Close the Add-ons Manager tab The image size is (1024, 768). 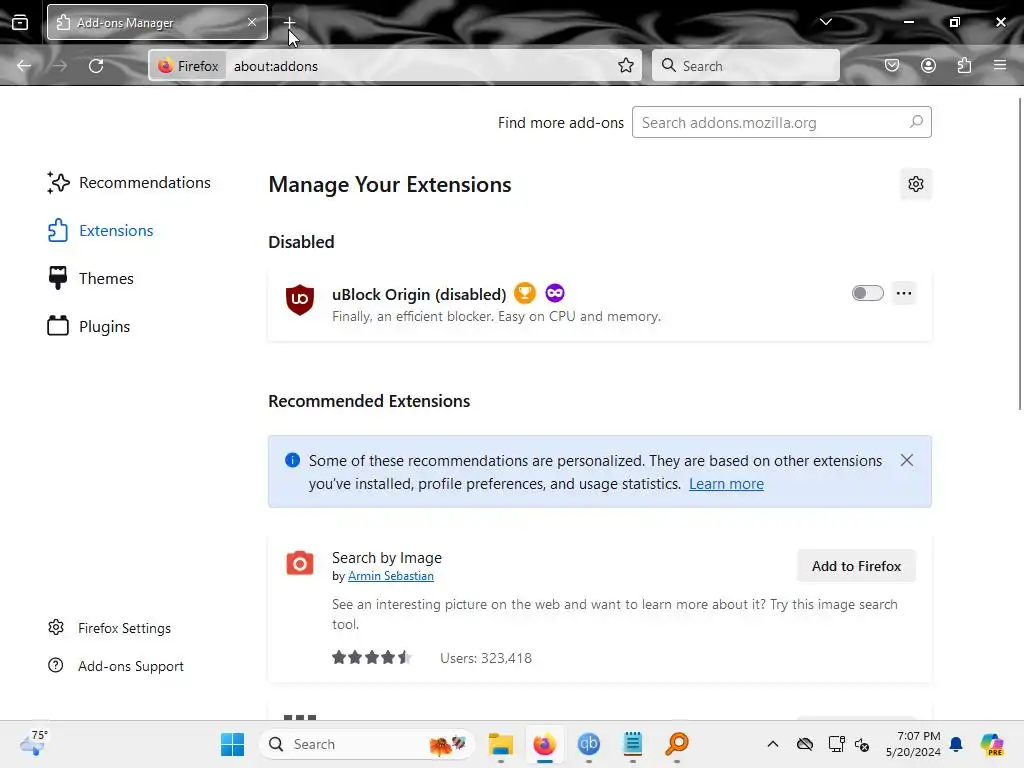coord(252,22)
